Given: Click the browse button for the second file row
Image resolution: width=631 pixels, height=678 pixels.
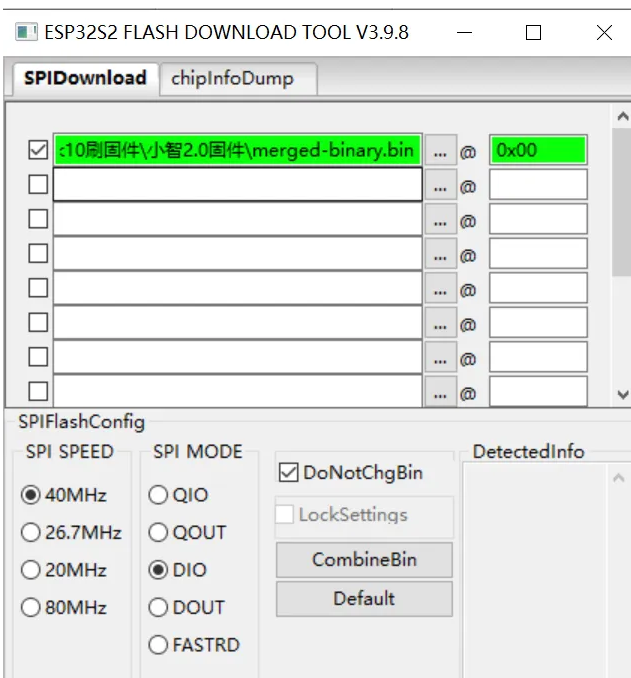Looking at the screenshot, I should [x=440, y=185].
